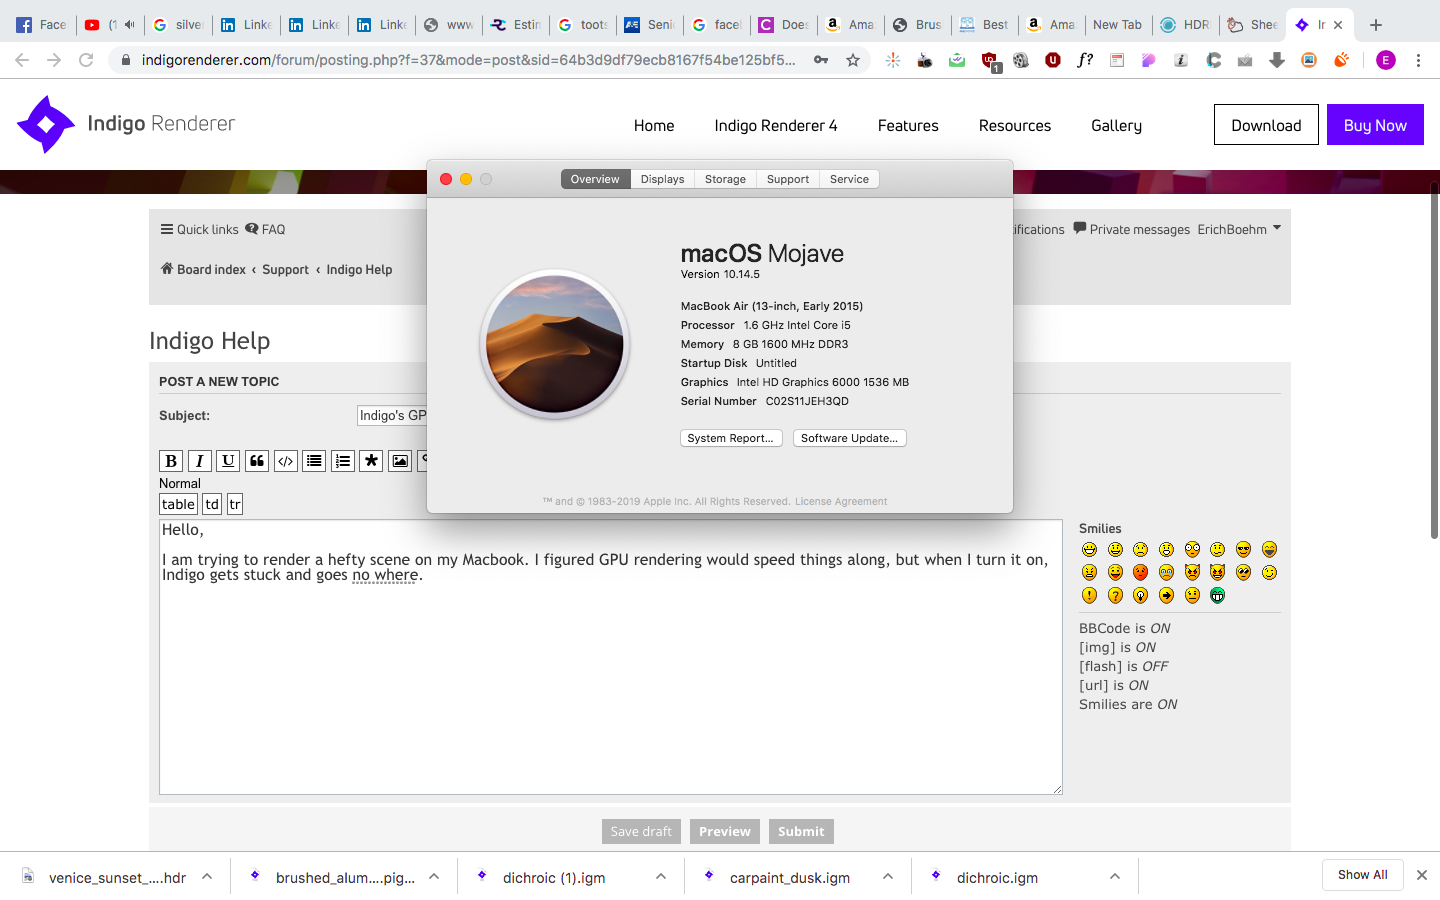Open the Displays tab in About This Mac

tap(662, 179)
